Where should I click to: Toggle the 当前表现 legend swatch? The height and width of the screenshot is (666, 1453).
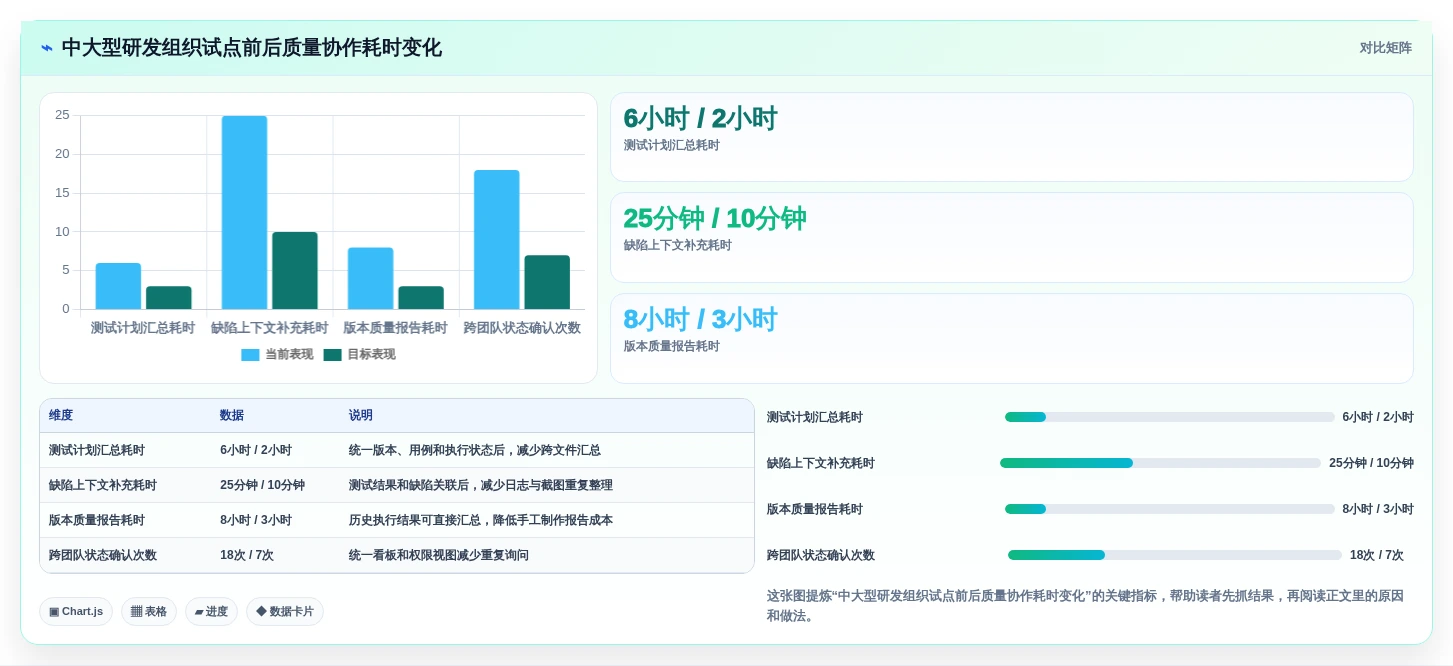point(250,355)
